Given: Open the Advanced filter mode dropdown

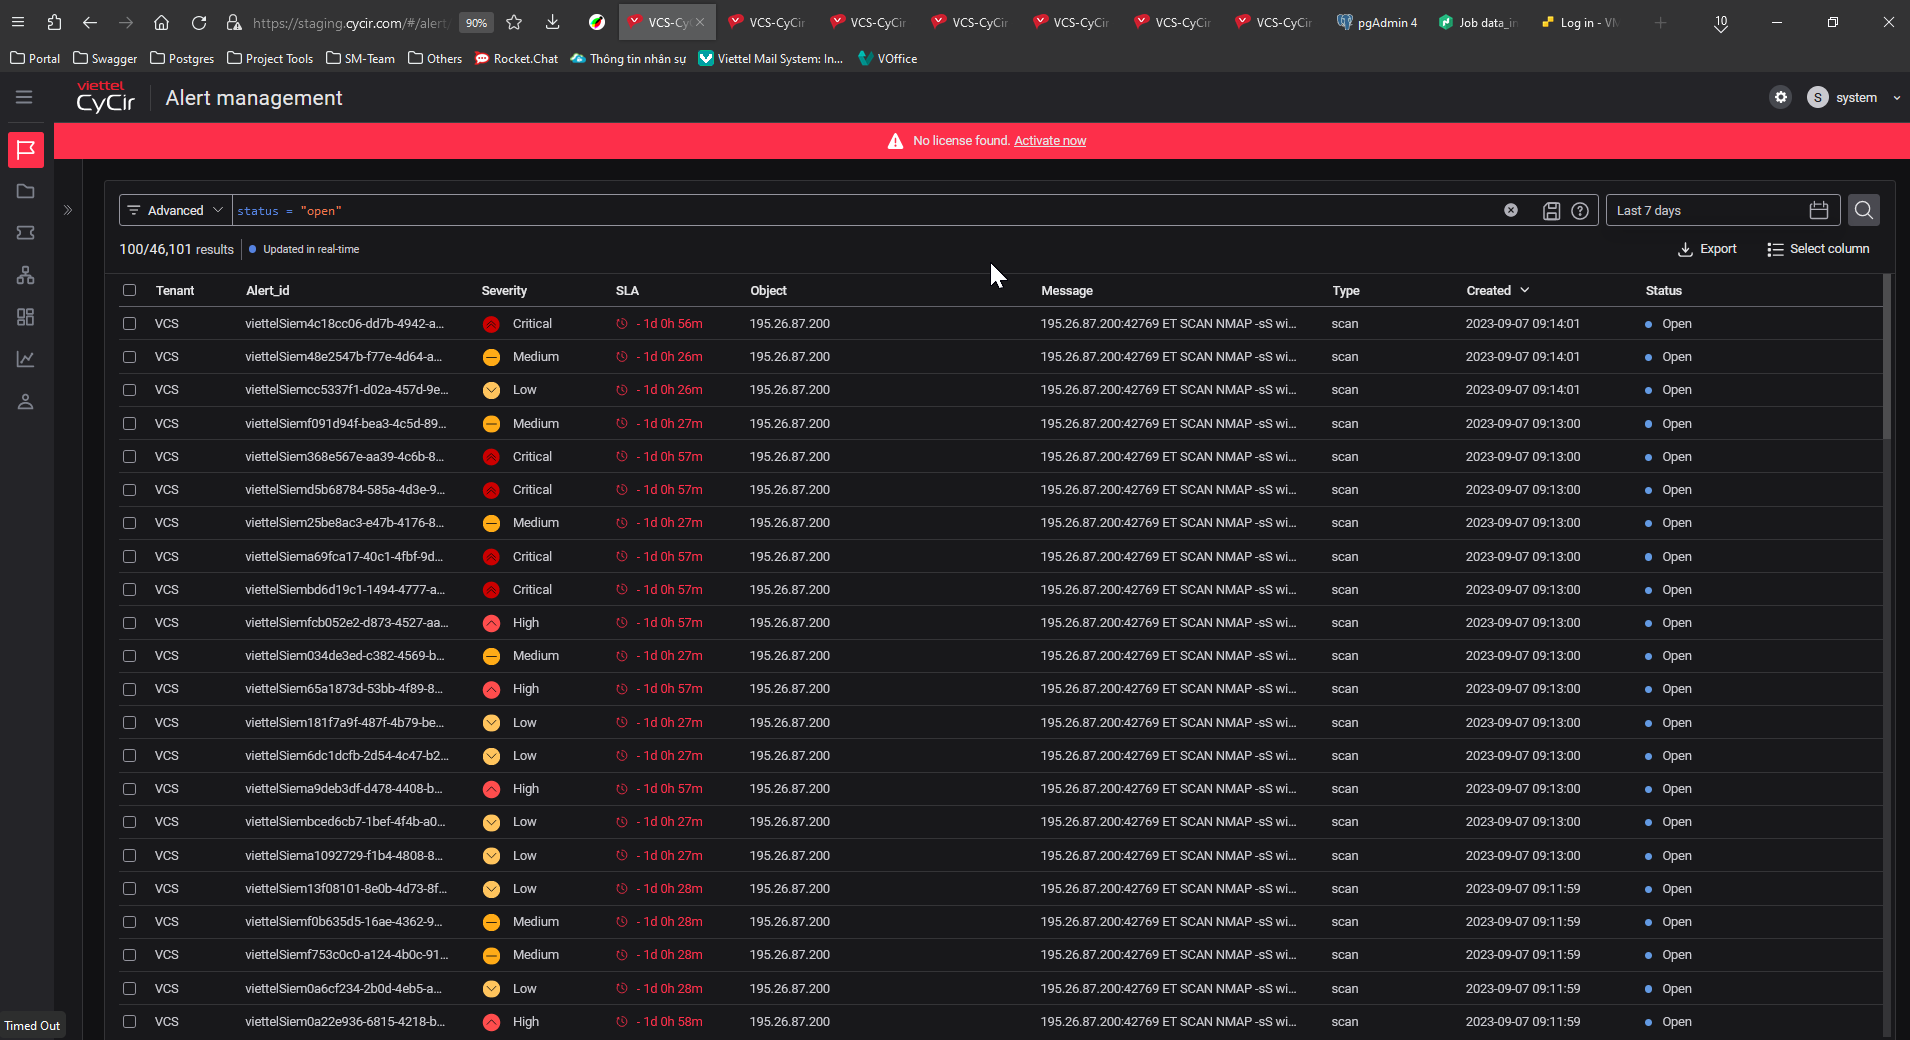Looking at the screenshot, I should pyautogui.click(x=176, y=210).
